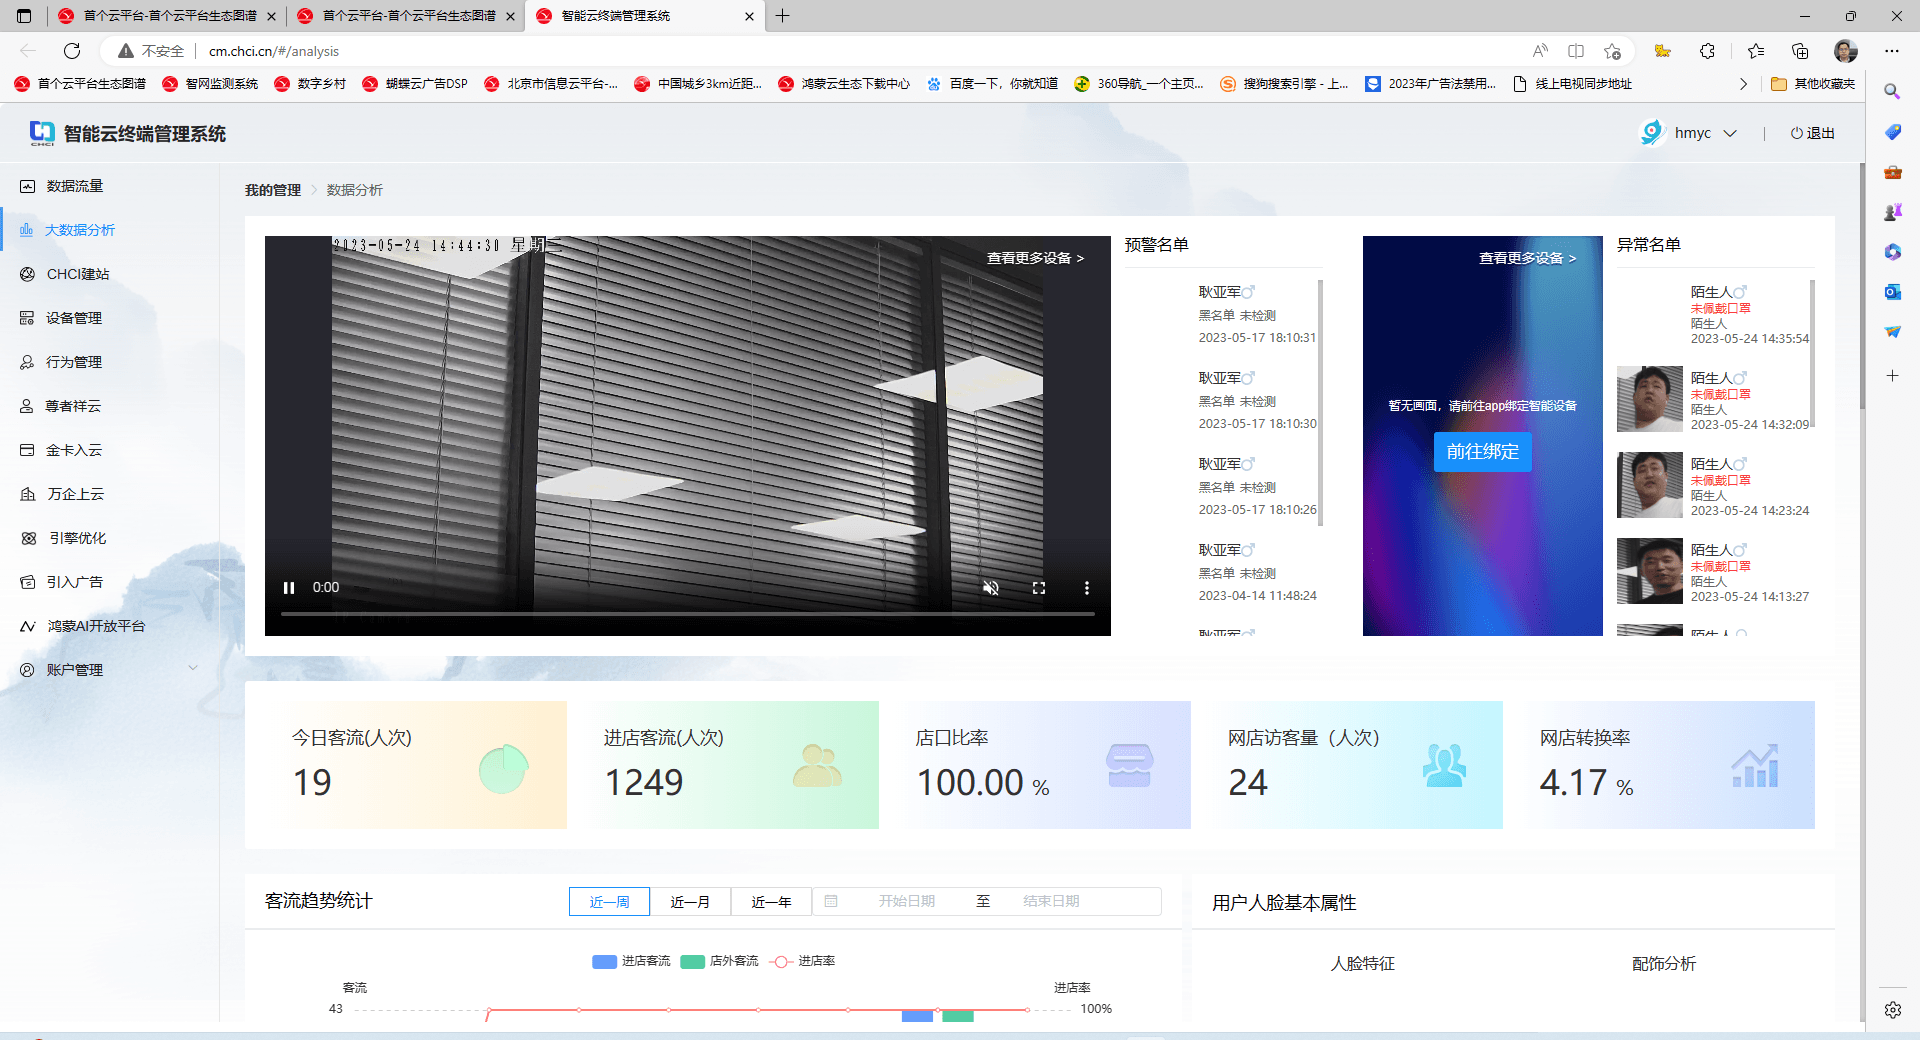Enter fullscreen mode on video player
This screenshot has height=1040, width=1920.
pyautogui.click(x=1038, y=588)
